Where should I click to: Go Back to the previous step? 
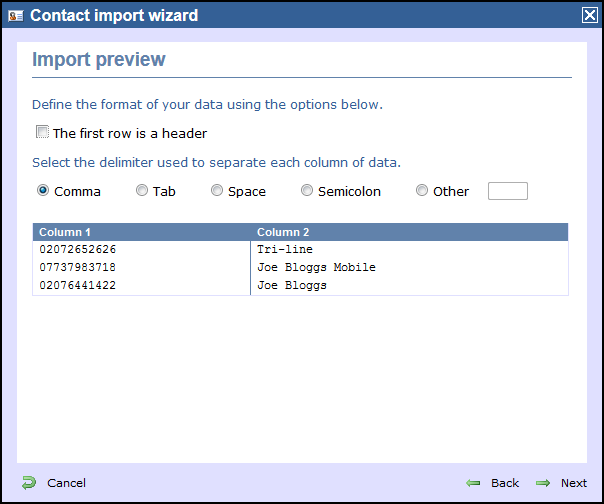pyautogui.click(x=505, y=483)
